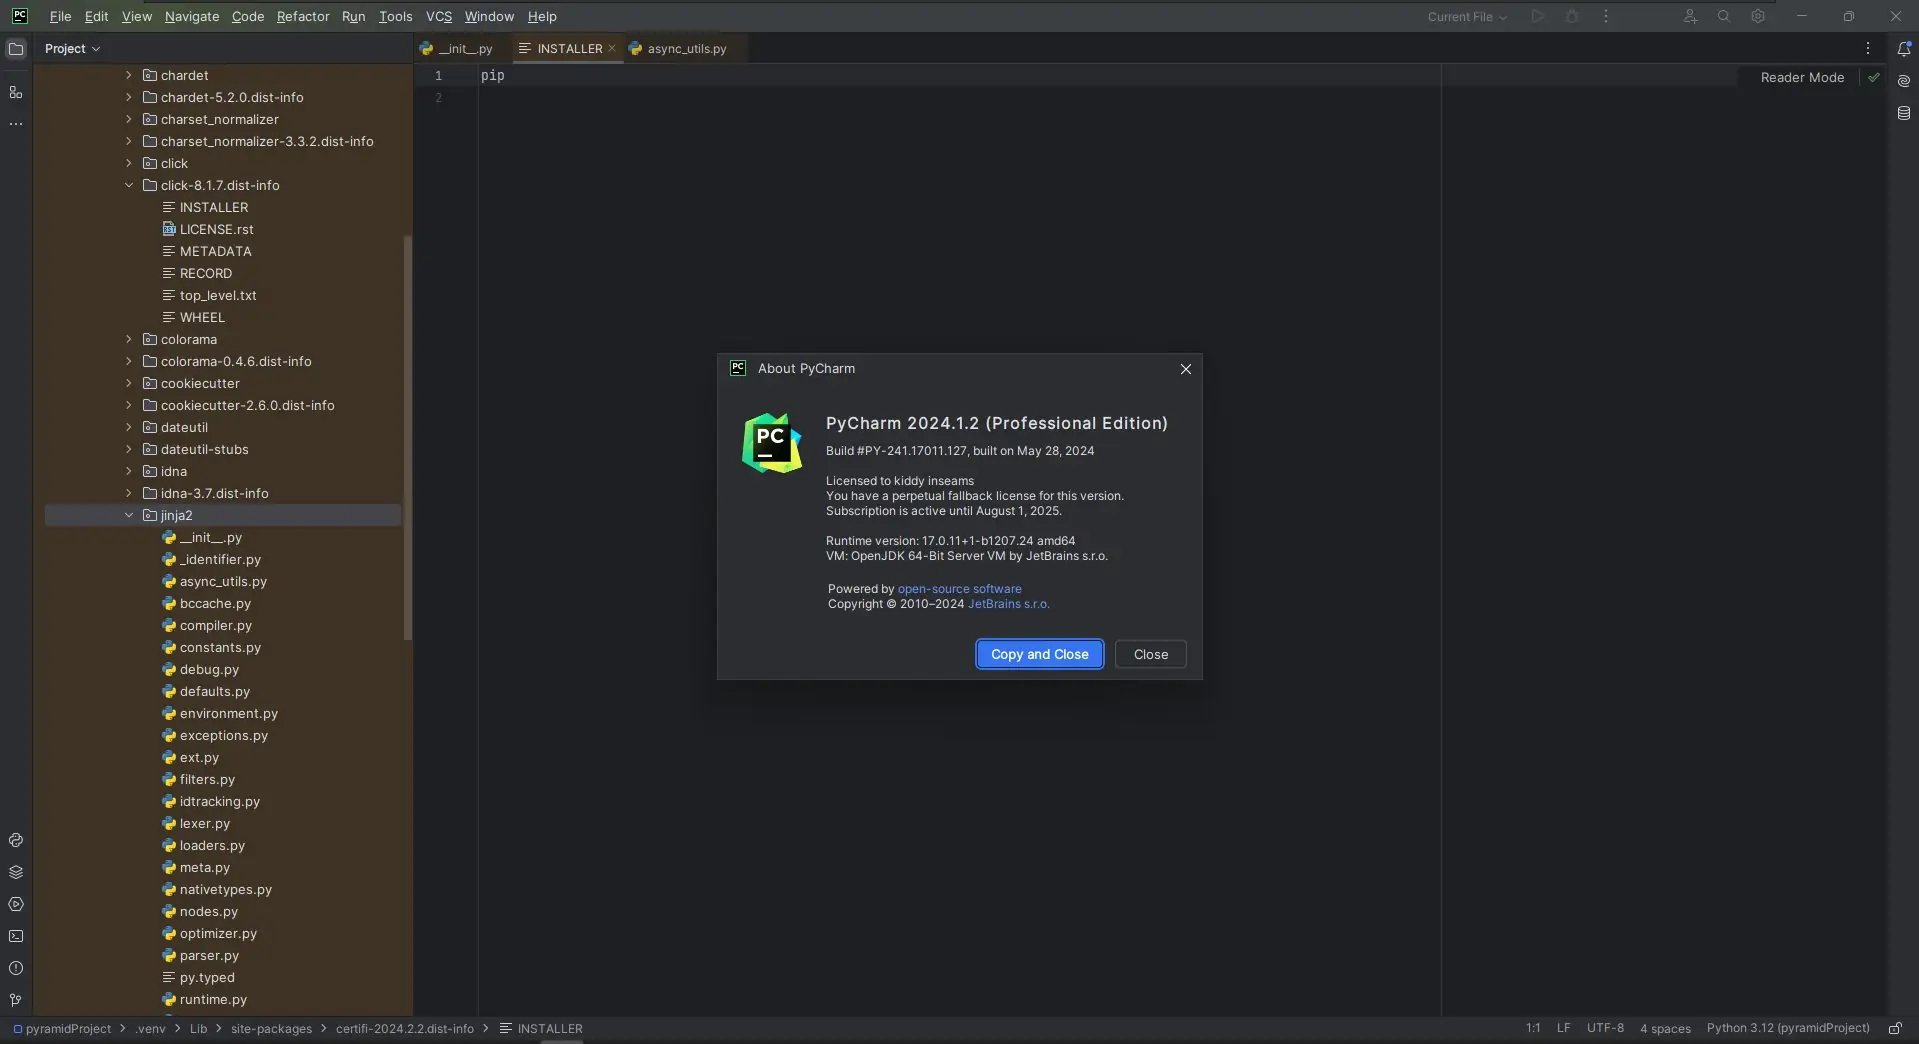Open editor tab options menu
This screenshot has height=1044, width=1919.
tap(1867, 48)
